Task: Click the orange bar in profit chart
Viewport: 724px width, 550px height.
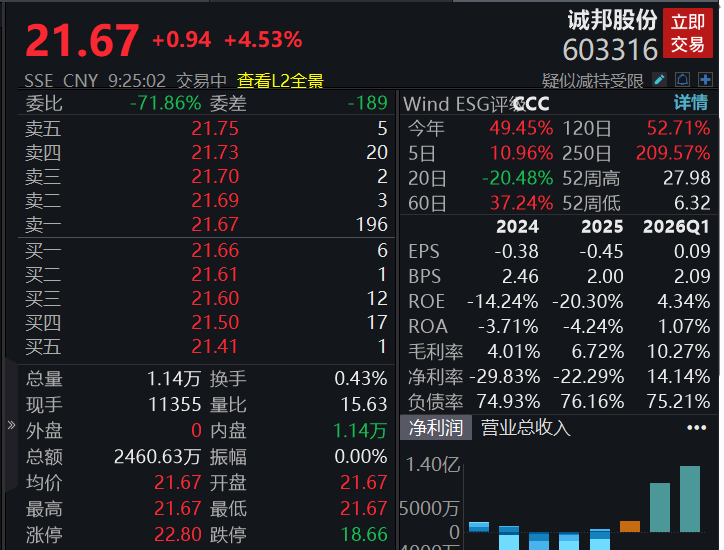Action: click(x=630, y=526)
